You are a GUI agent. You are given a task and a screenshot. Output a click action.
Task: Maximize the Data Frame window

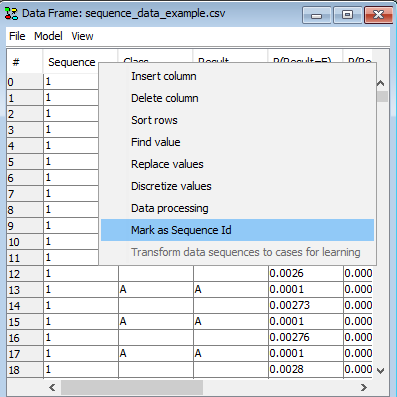point(347,15)
